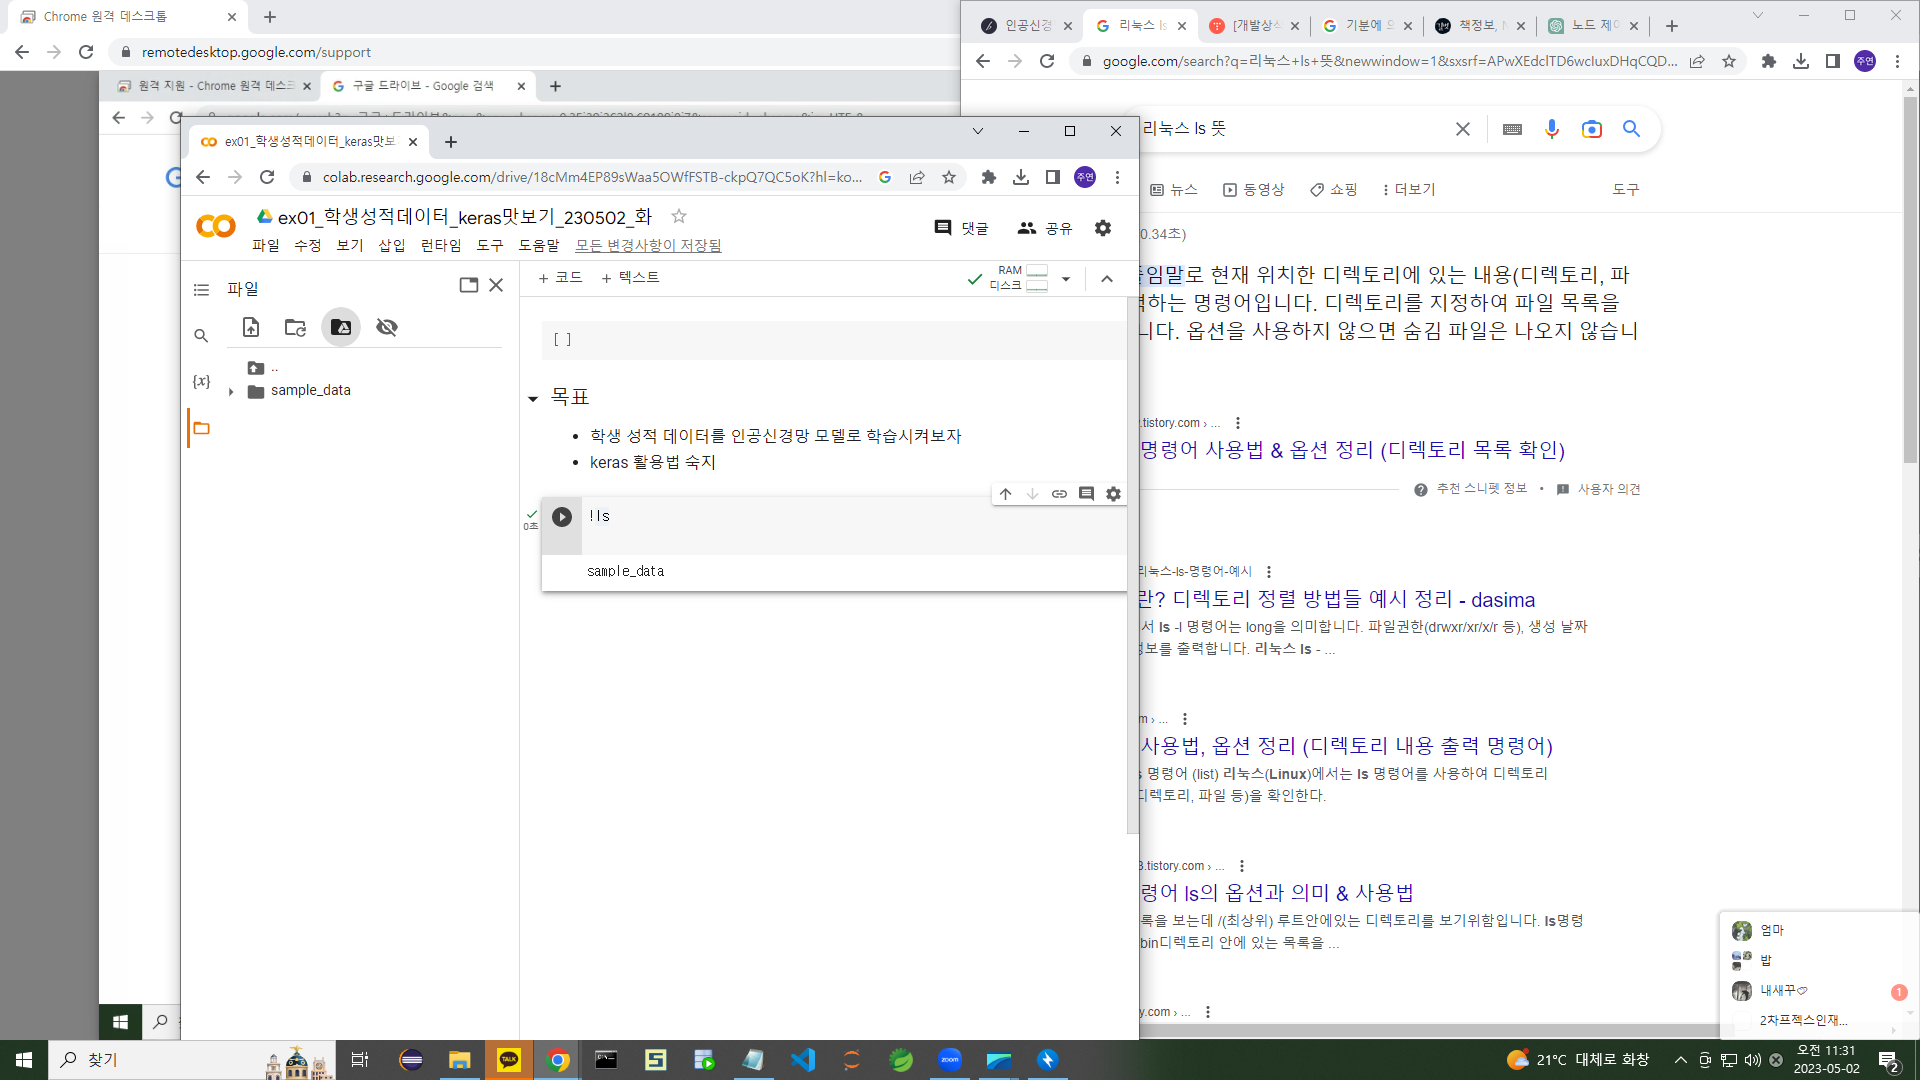Screen dimensions: 1920x1080
Task: Copy link to cell icon
Action: point(1059,494)
